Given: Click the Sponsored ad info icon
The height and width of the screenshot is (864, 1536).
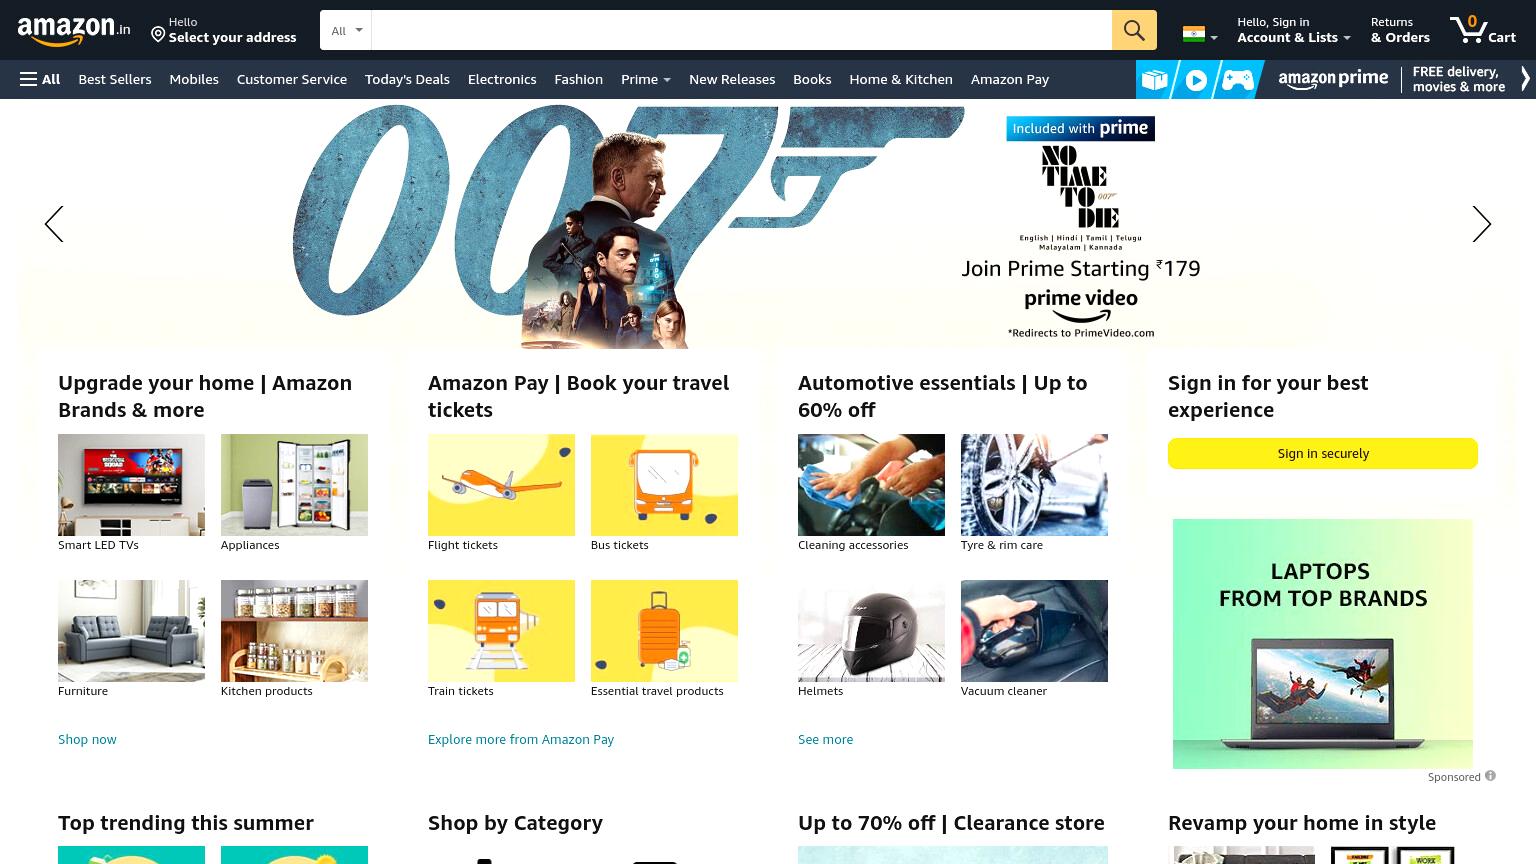Looking at the screenshot, I should click(1490, 776).
